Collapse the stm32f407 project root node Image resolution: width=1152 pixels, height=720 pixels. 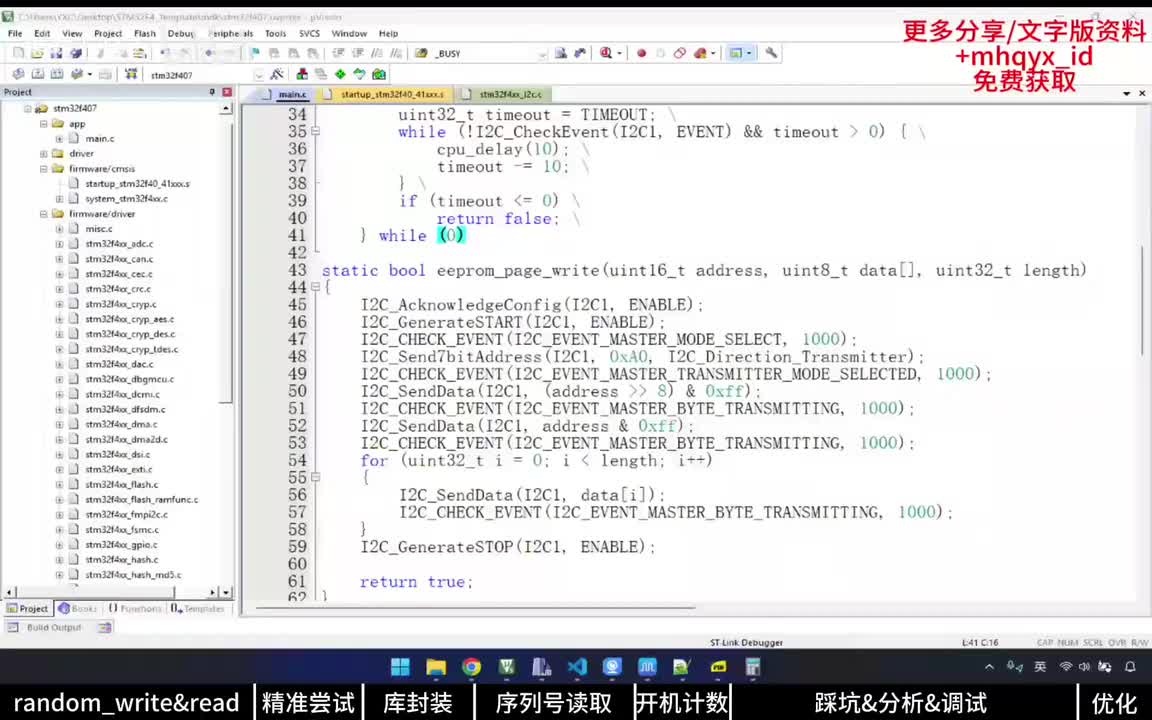coord(28,108)
